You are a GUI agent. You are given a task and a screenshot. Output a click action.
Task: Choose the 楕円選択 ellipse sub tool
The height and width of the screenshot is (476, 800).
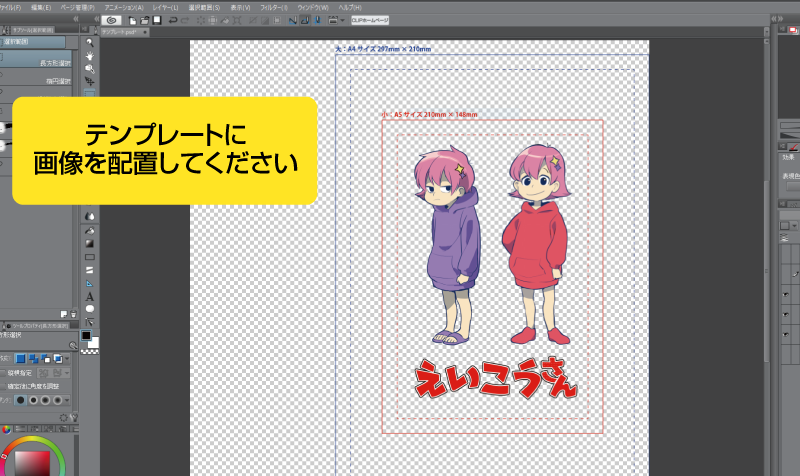coord(36,79)
